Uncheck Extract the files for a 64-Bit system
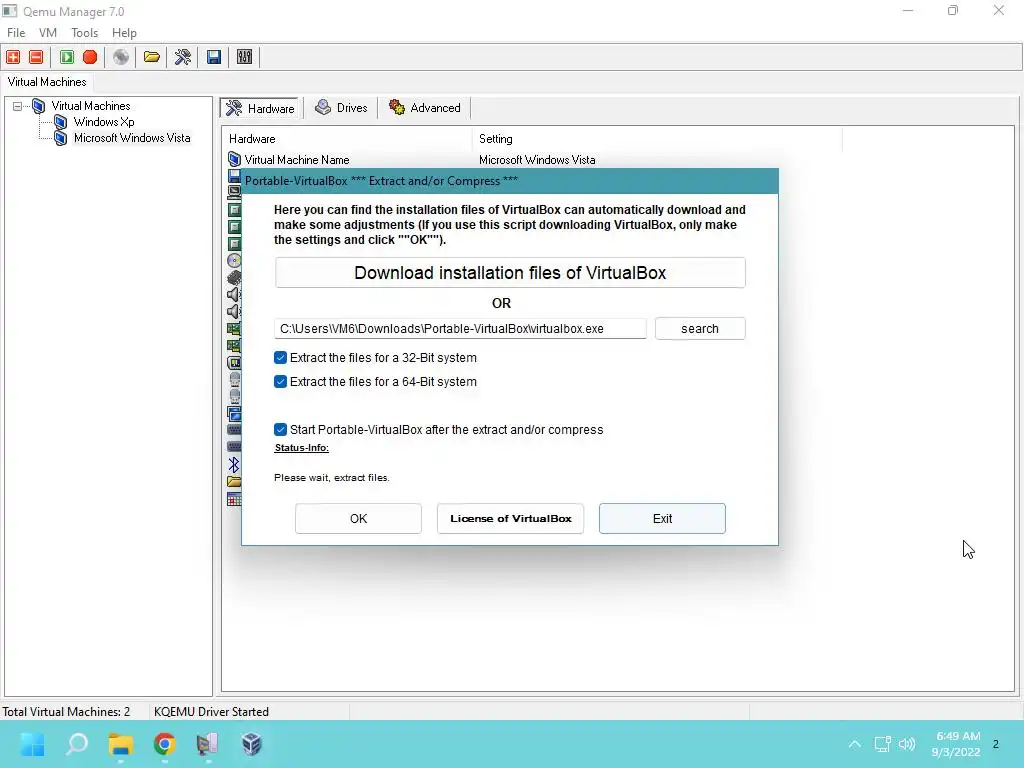Screen dimensions: 1024x768 click(280, 381)
